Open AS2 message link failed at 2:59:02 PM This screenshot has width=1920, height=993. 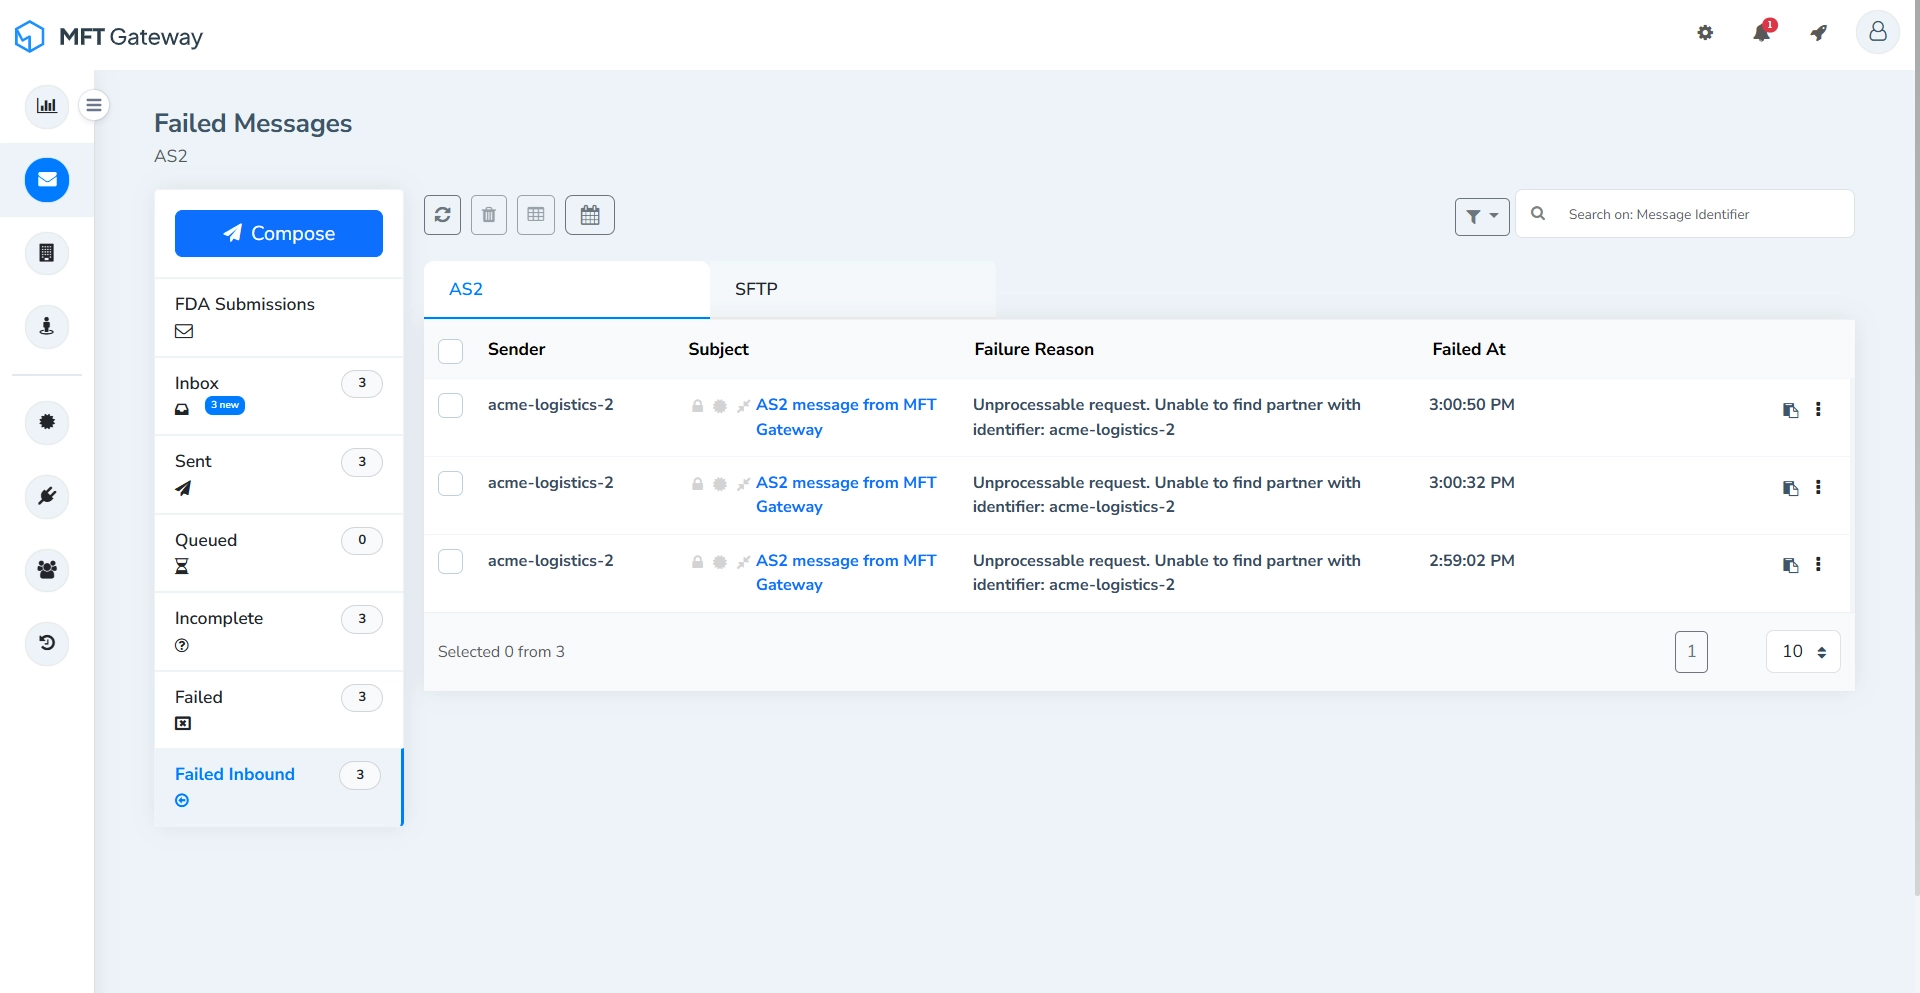[846, 573]
